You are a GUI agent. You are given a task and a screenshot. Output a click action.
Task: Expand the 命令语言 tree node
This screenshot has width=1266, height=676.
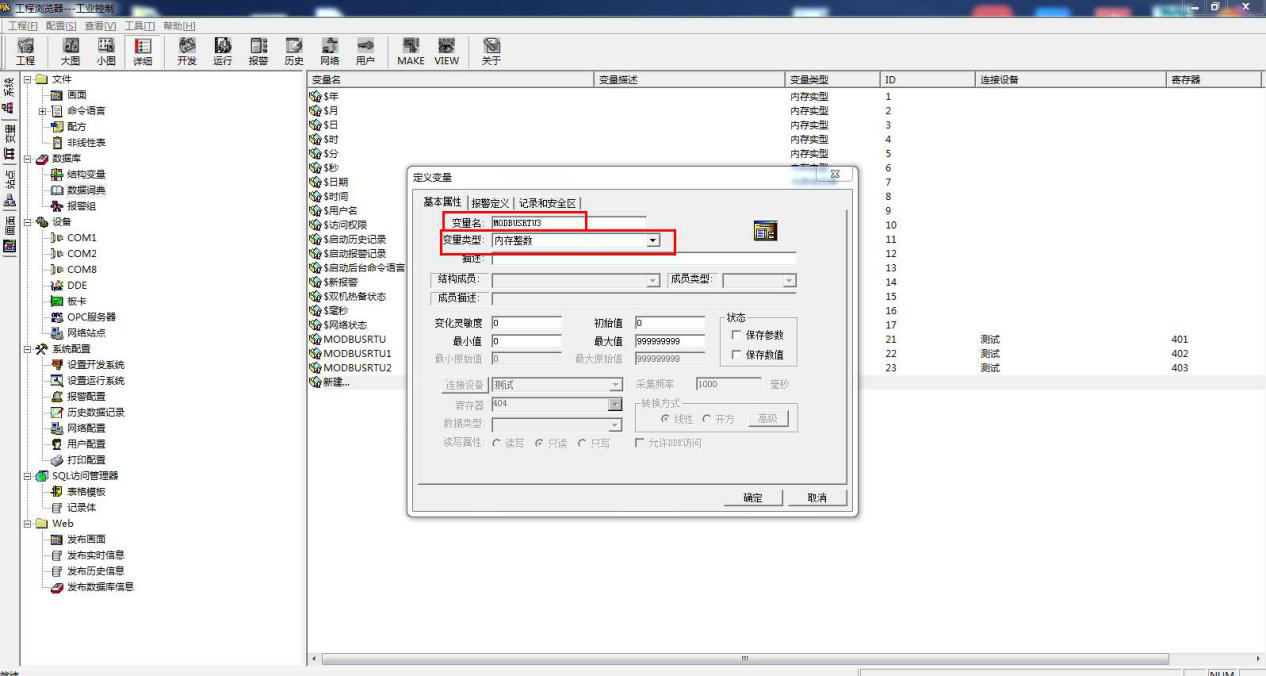[x=43, y=111]
